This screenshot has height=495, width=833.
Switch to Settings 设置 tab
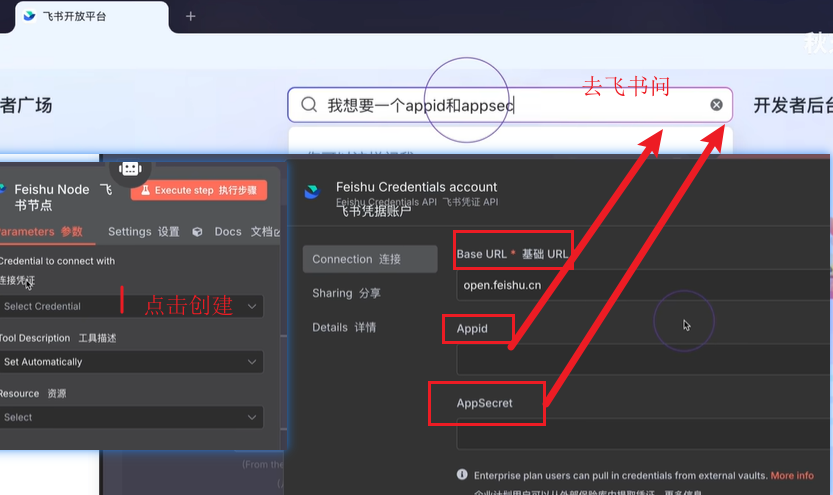tap(143, 232)
